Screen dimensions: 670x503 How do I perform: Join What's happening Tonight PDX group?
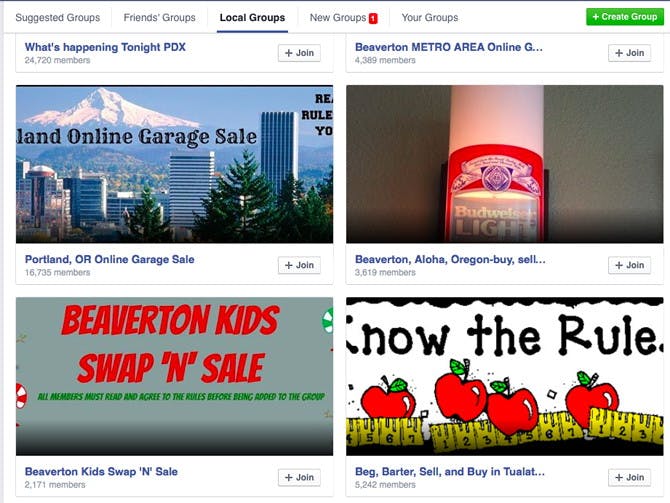(299, 53)
